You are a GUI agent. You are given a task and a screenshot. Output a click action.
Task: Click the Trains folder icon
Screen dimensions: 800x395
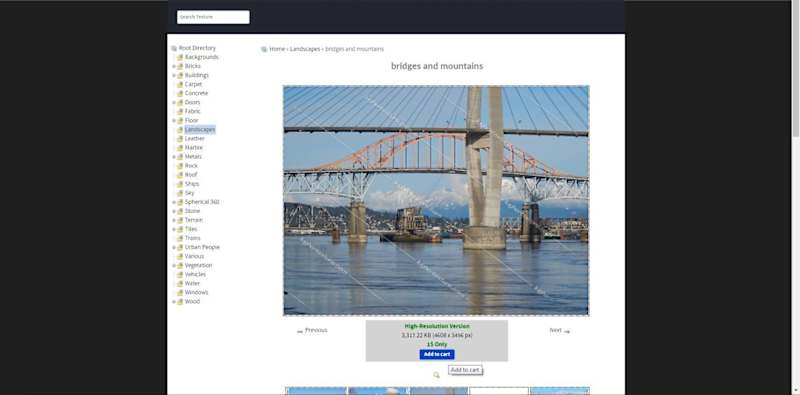tap(180, 238)
